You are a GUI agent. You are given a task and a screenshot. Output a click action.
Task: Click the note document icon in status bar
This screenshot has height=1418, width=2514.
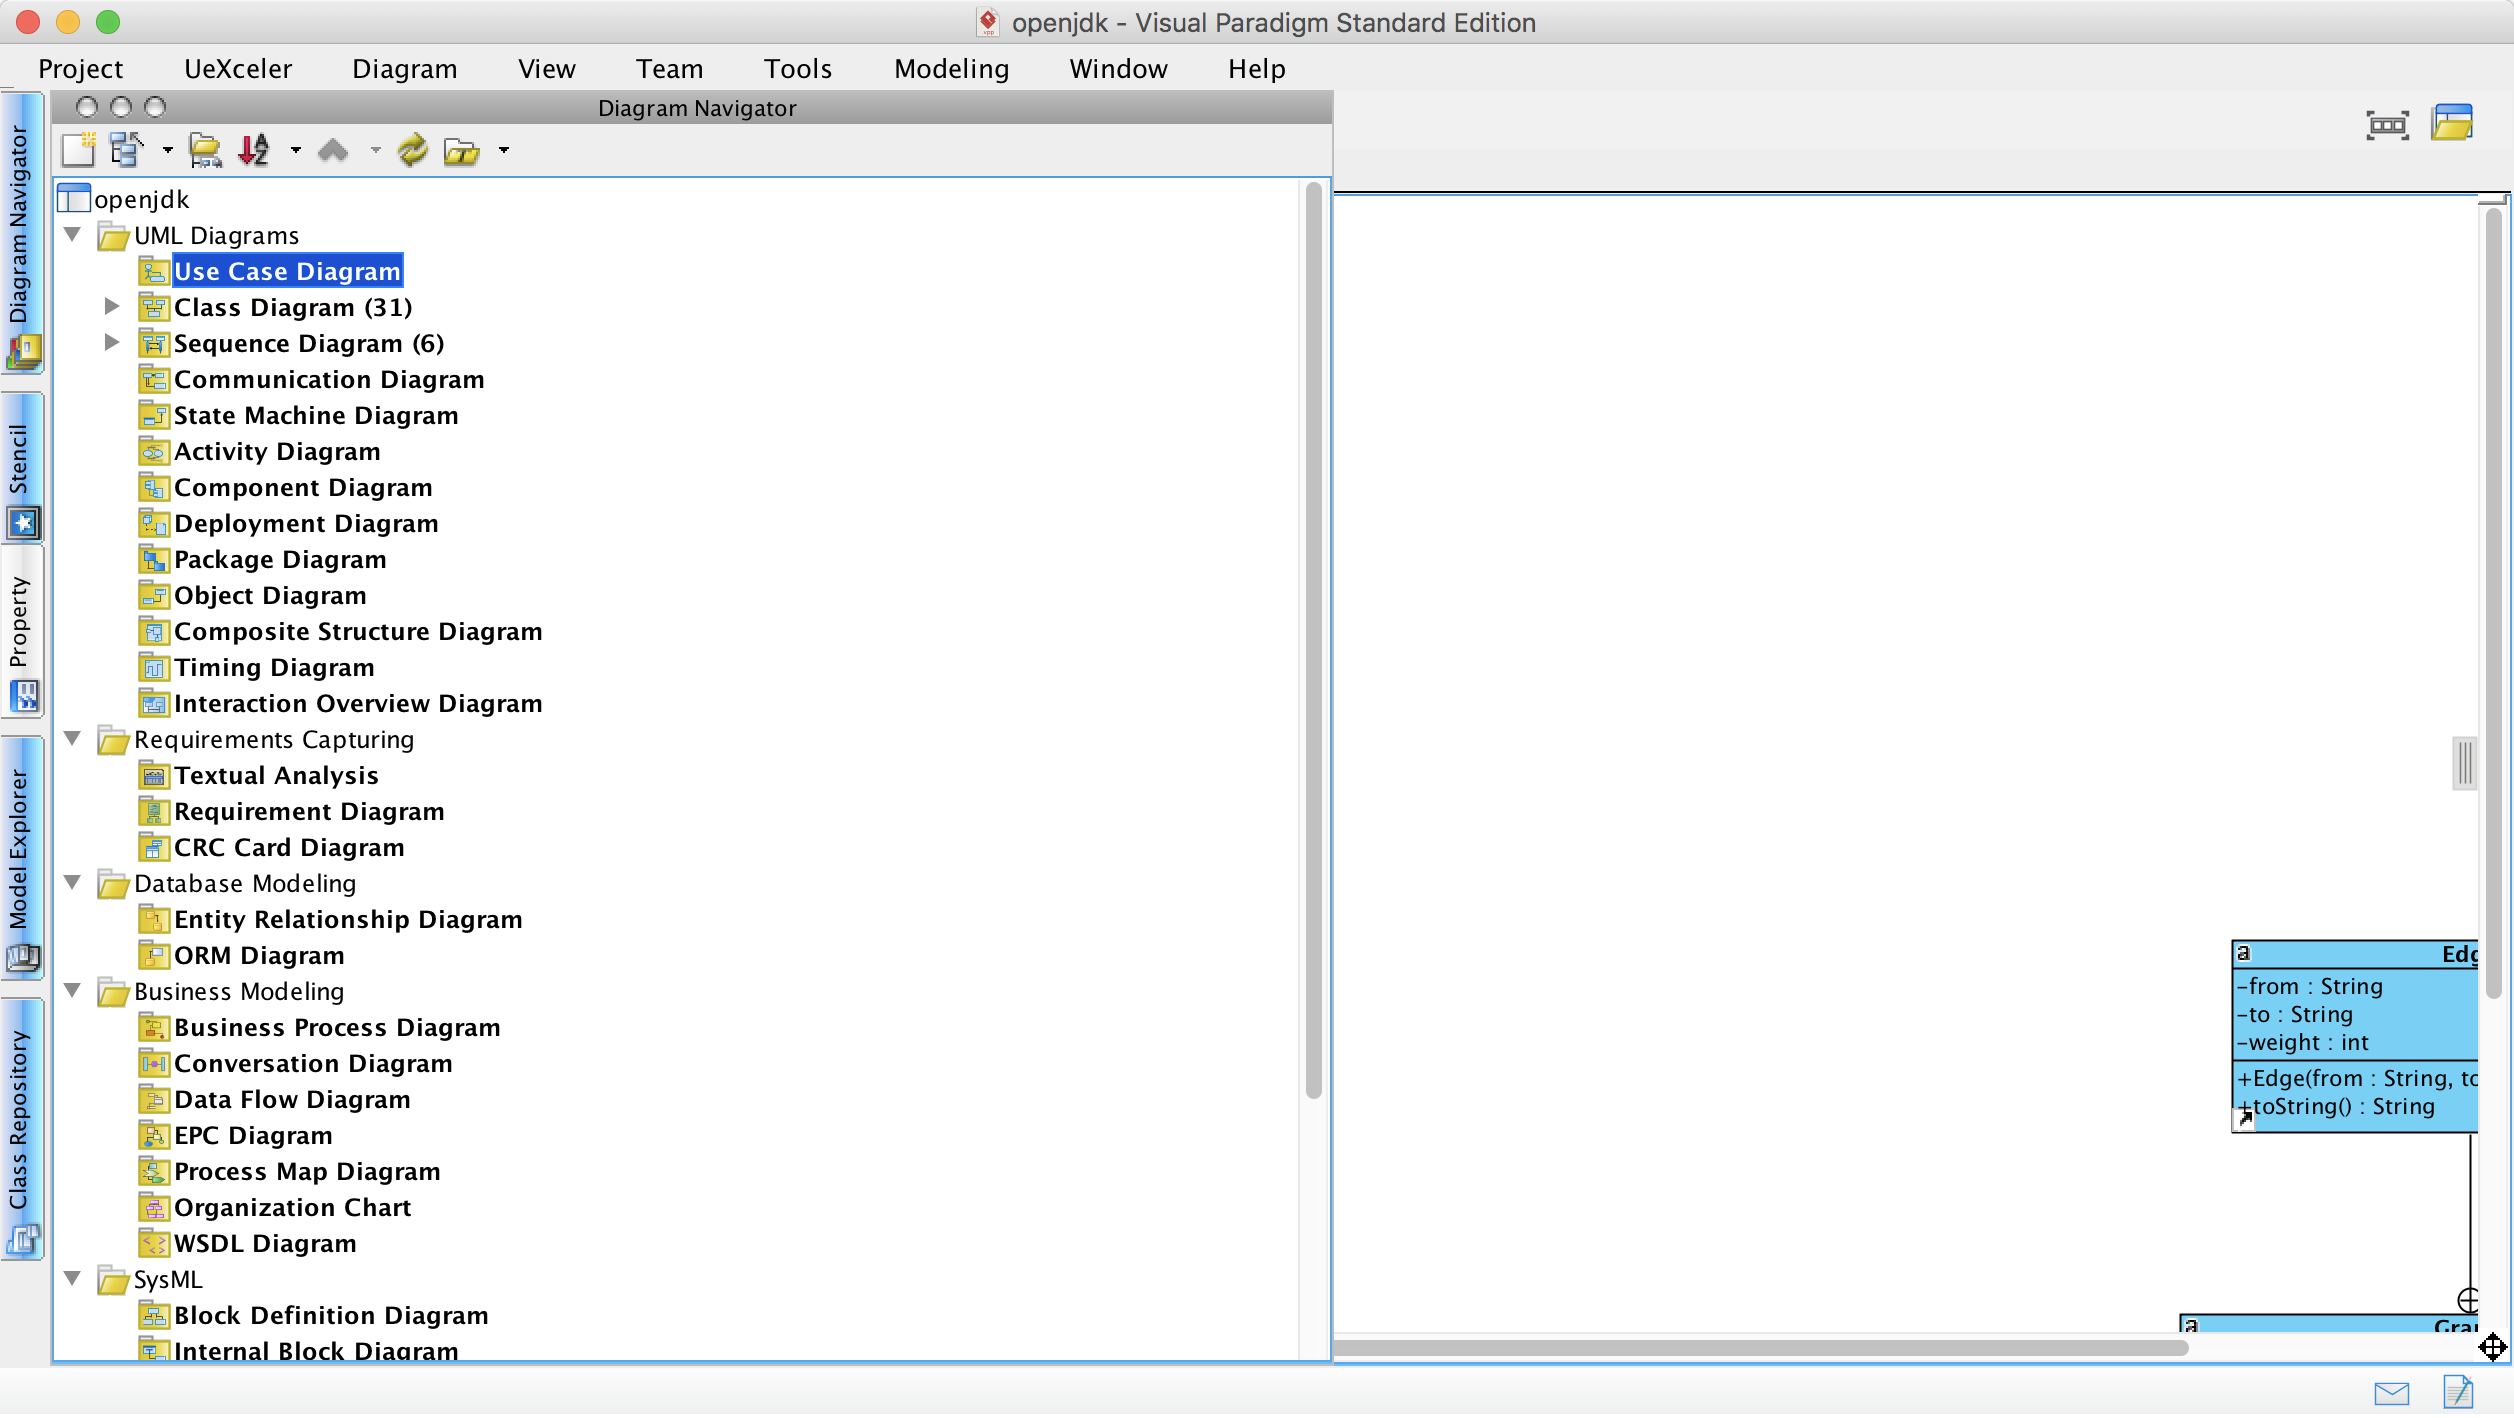point(2457,1393)
